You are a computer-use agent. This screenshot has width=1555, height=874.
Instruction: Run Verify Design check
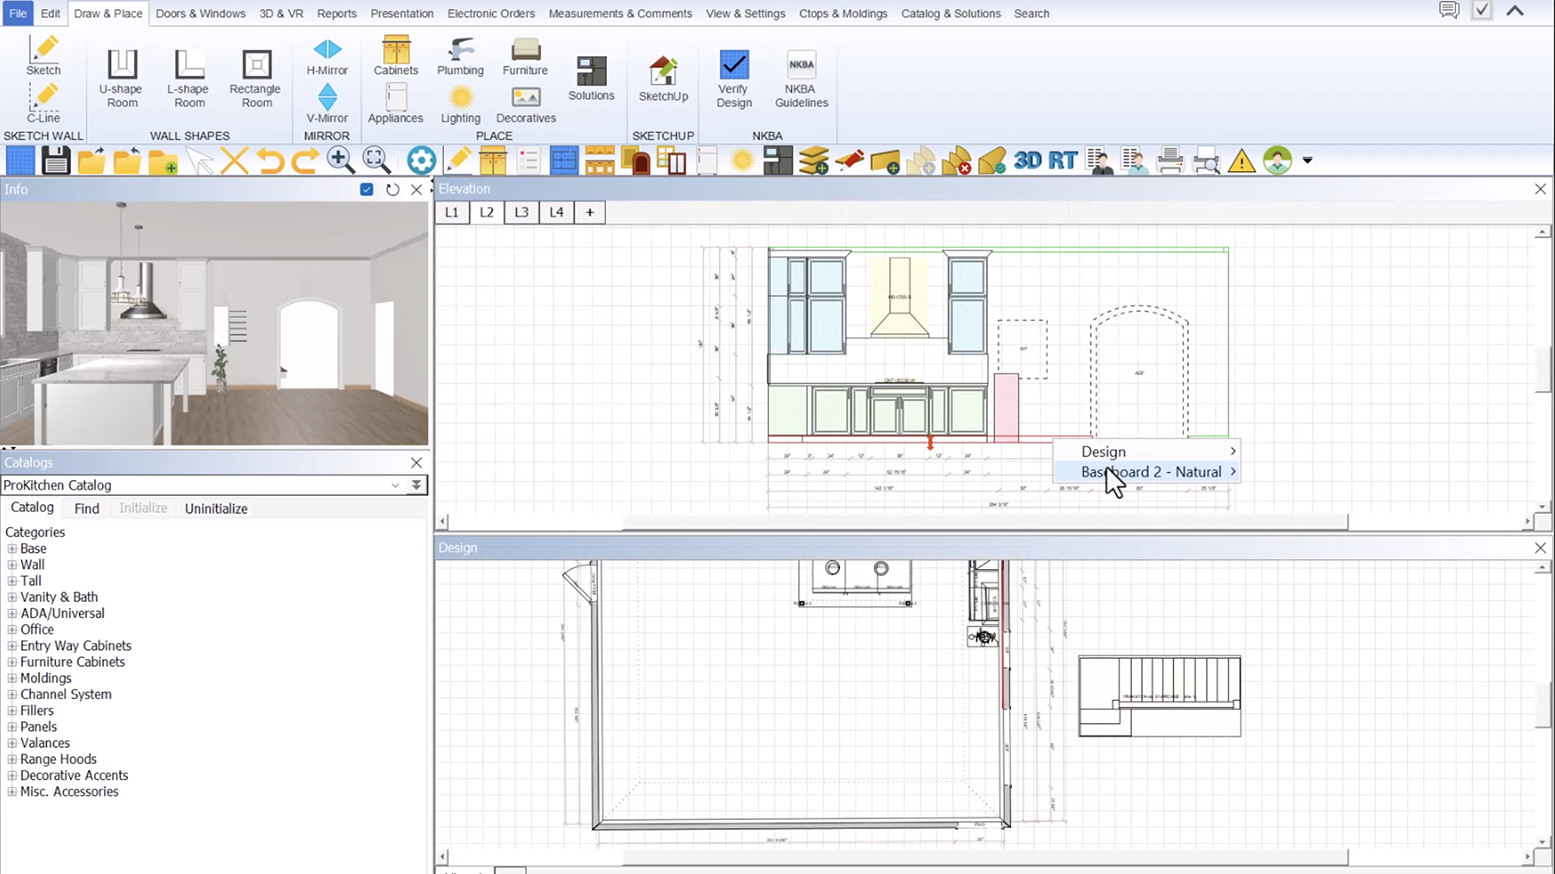point(734,78)
